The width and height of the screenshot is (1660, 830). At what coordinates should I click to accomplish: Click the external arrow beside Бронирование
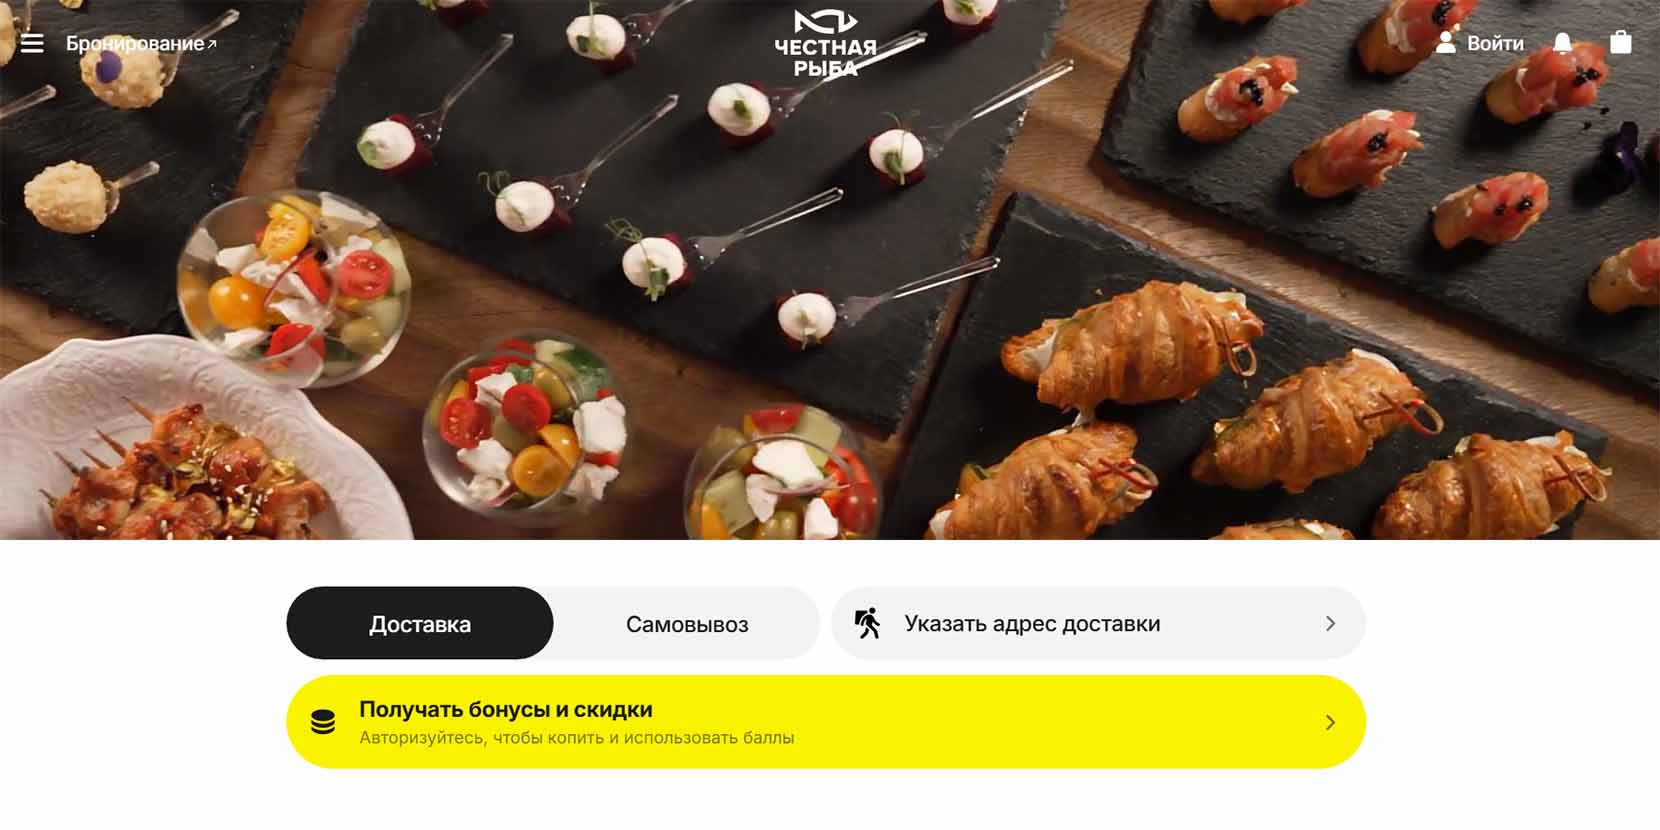point(212,44)
